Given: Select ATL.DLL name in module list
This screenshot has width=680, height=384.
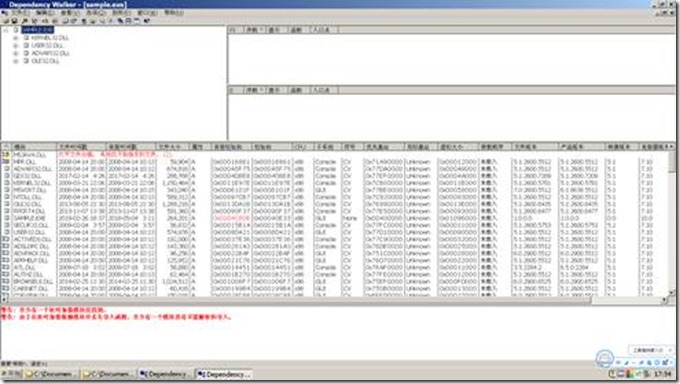Looking at the screenshot, I should coord(23,267).
